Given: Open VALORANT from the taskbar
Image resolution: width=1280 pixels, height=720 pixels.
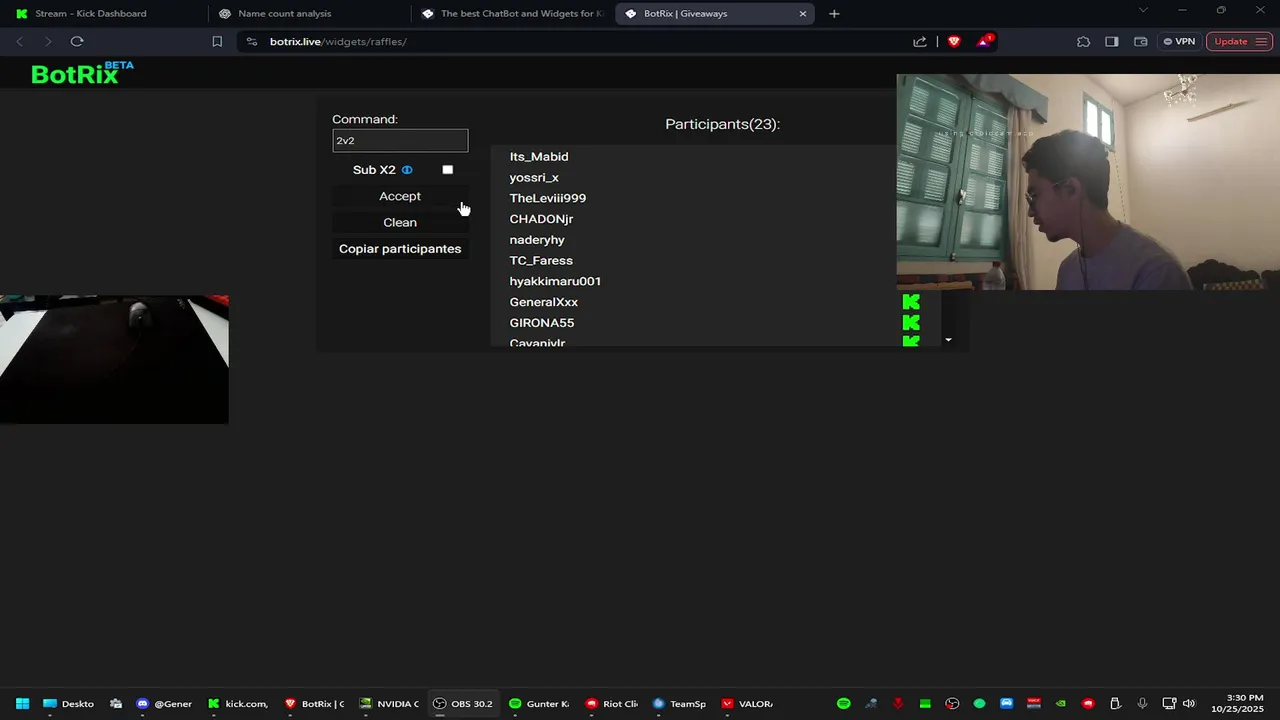Looking at the screenshot, I should point(748,704).
